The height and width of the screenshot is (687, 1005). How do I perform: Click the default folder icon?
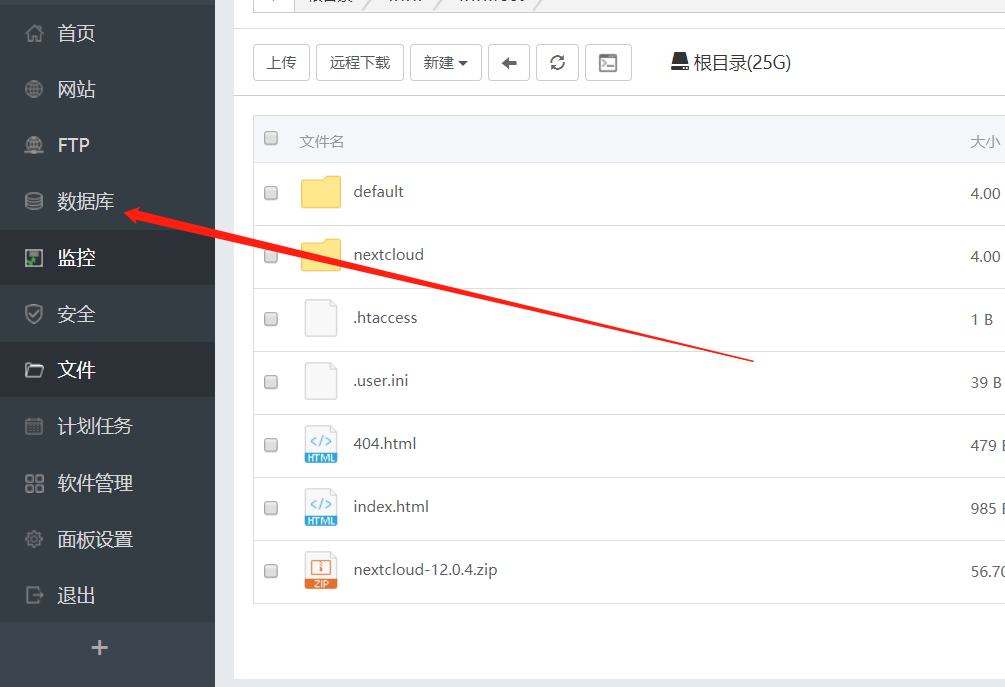321,192
